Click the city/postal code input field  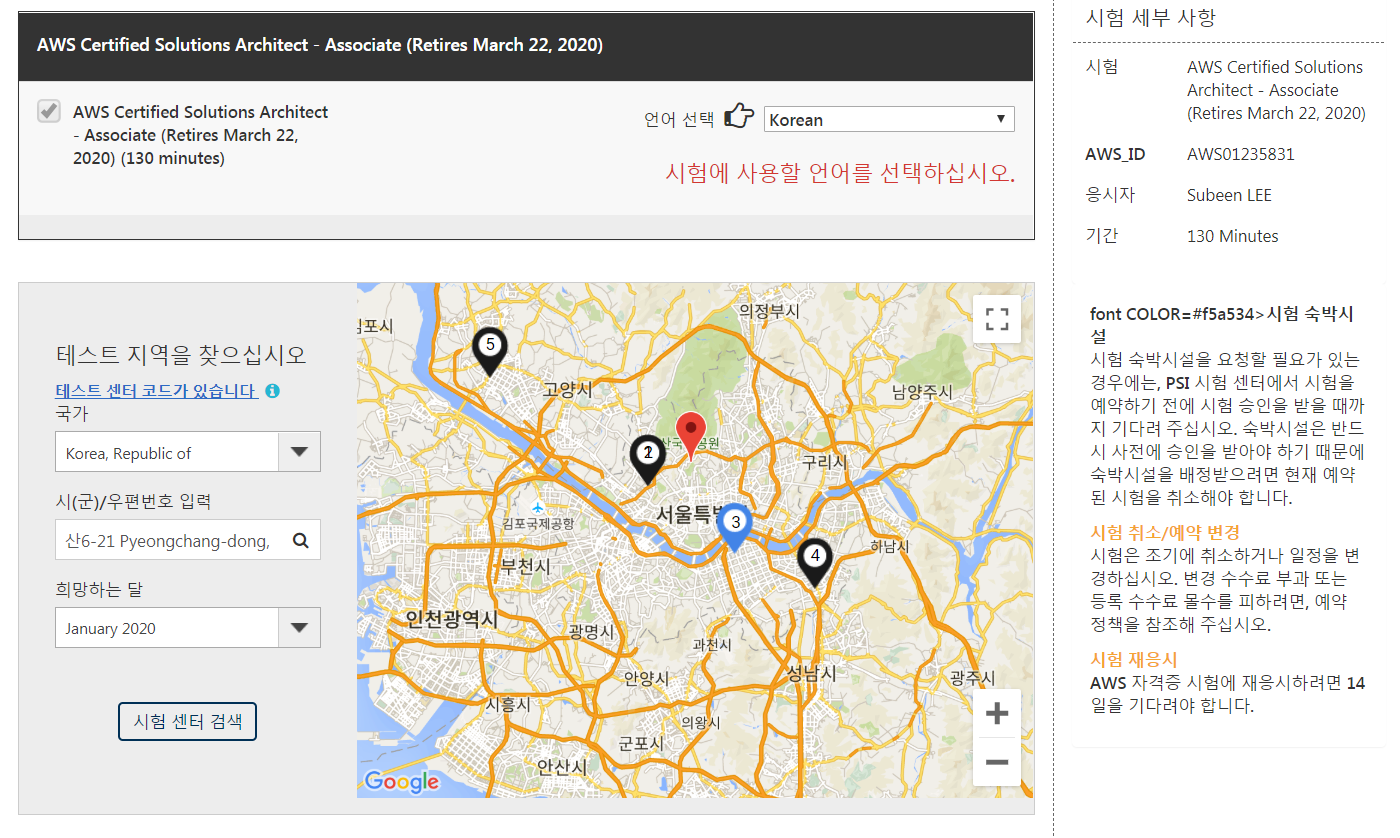[x=188, y=540]
